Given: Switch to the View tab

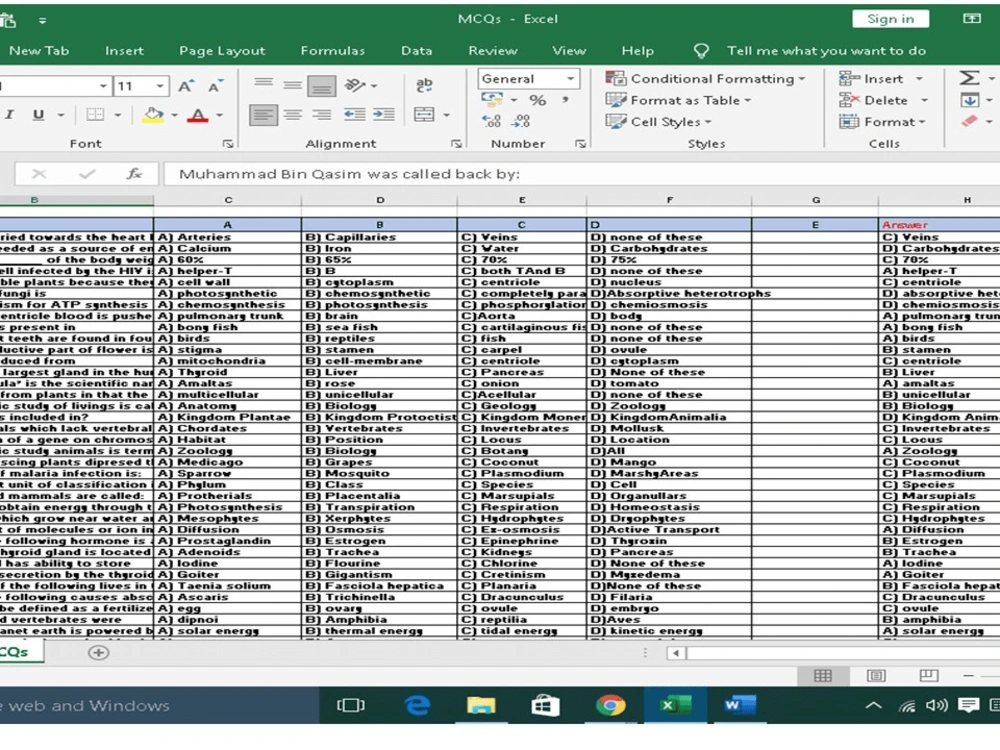Looking at the screenshot, I should coord(569,50).
